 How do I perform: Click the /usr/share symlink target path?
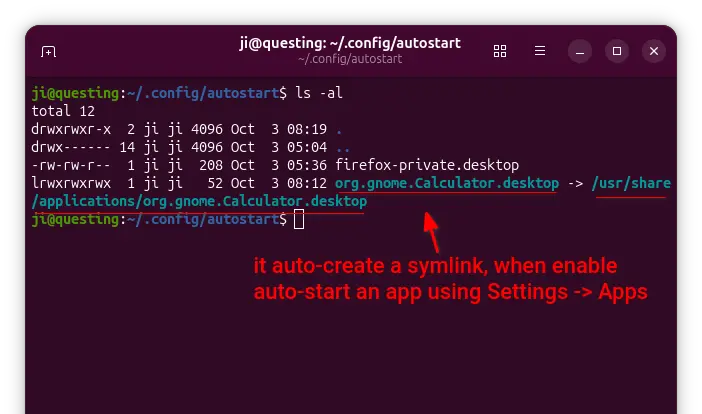[631, 183]
